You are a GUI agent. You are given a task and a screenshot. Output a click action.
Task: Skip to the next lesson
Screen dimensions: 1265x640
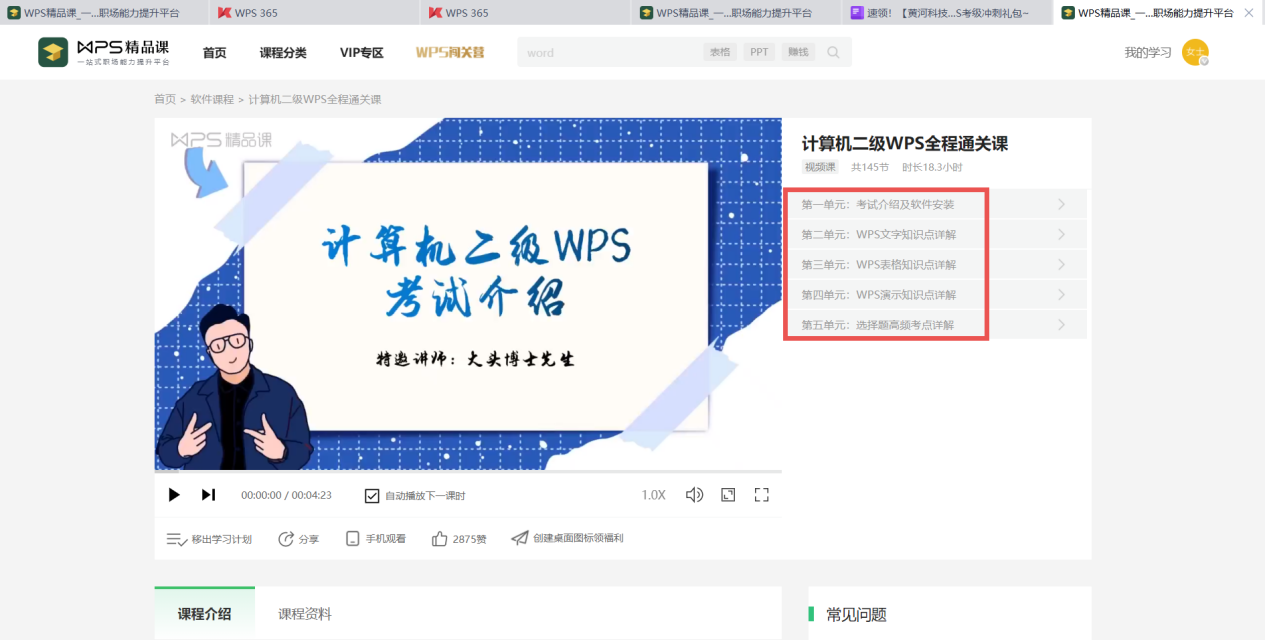[208, 495]
